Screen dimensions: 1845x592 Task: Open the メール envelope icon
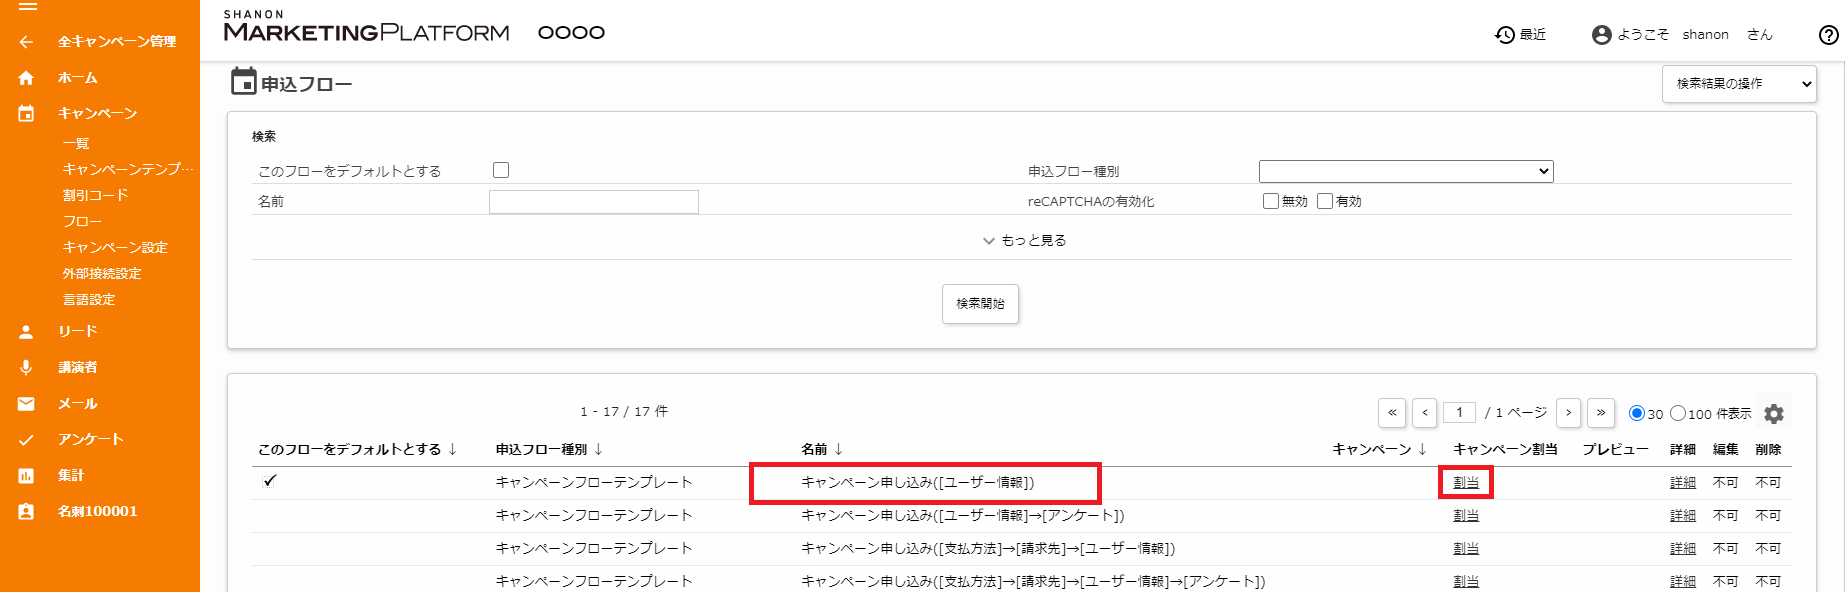pyautogui.click(x=26, y=404)
